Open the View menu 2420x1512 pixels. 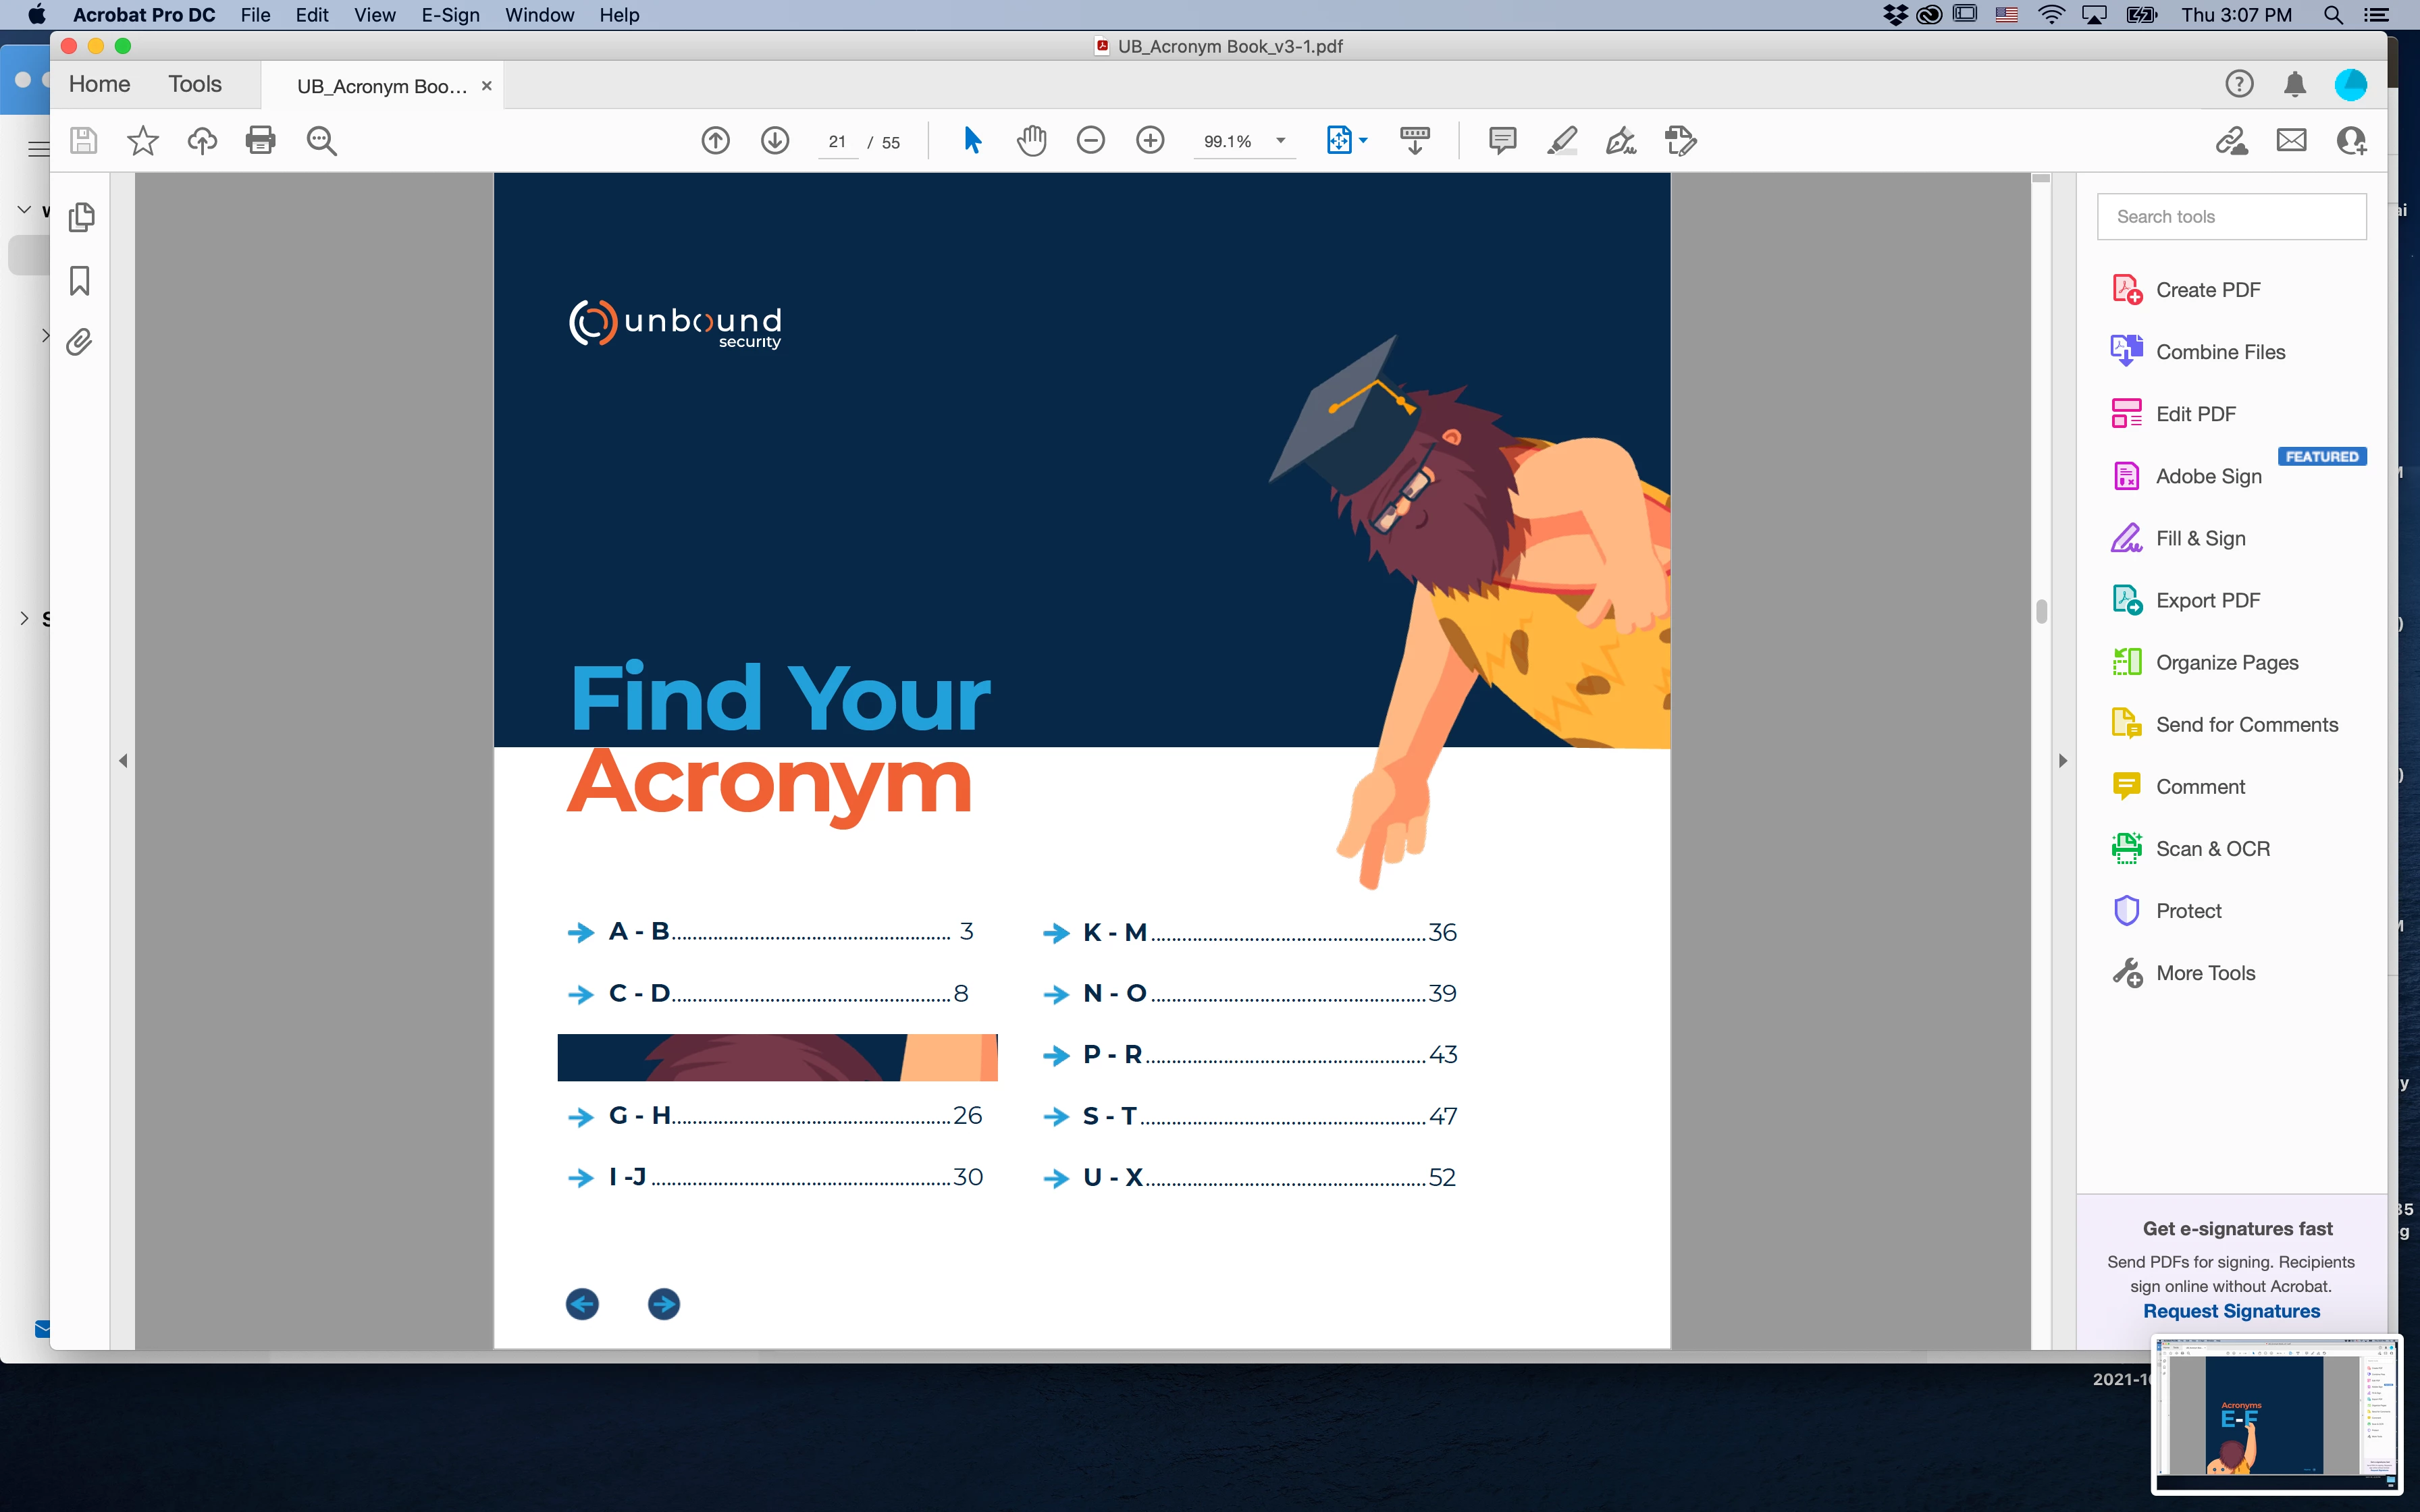click(x=374, y=15)
